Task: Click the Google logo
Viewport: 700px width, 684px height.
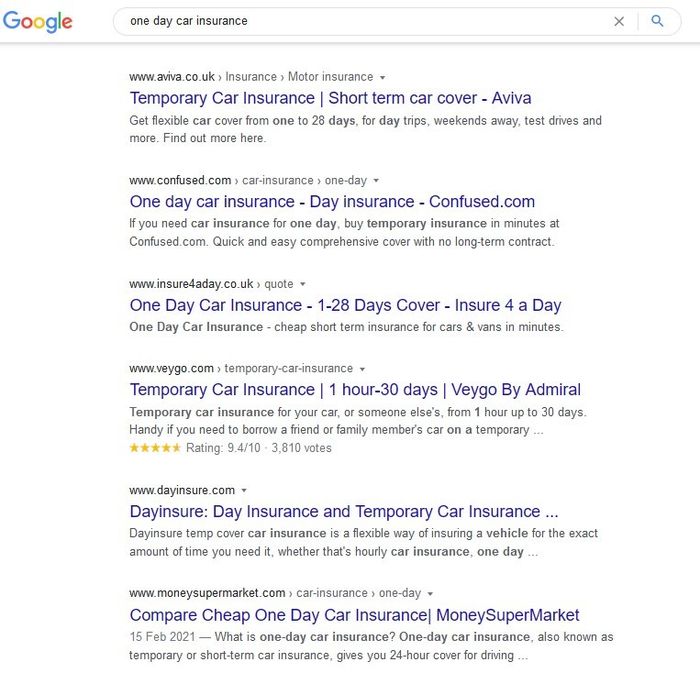Action: pyautogui.click(x=38, y=22)
